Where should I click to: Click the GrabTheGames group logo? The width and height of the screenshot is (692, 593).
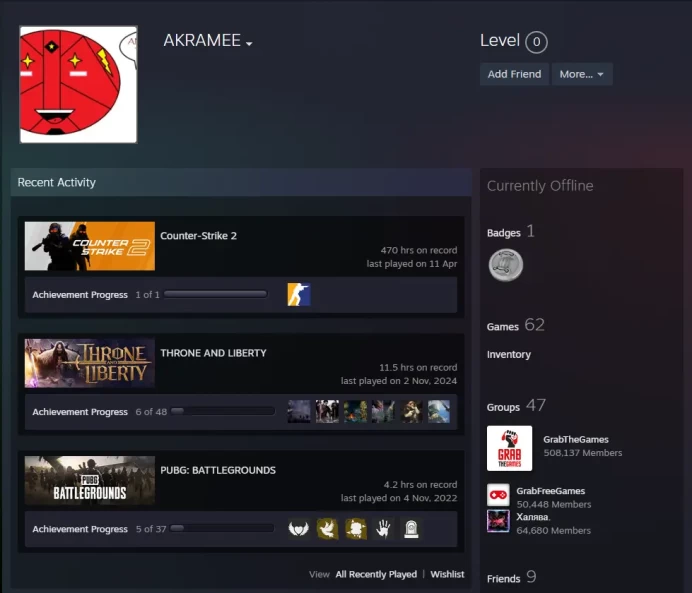(x=509, y=448)
